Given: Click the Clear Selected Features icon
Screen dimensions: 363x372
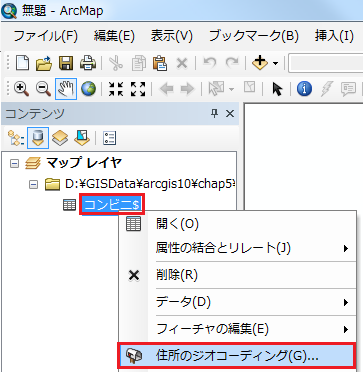Looking at the screenshot, I should click(x=249, y=88).
